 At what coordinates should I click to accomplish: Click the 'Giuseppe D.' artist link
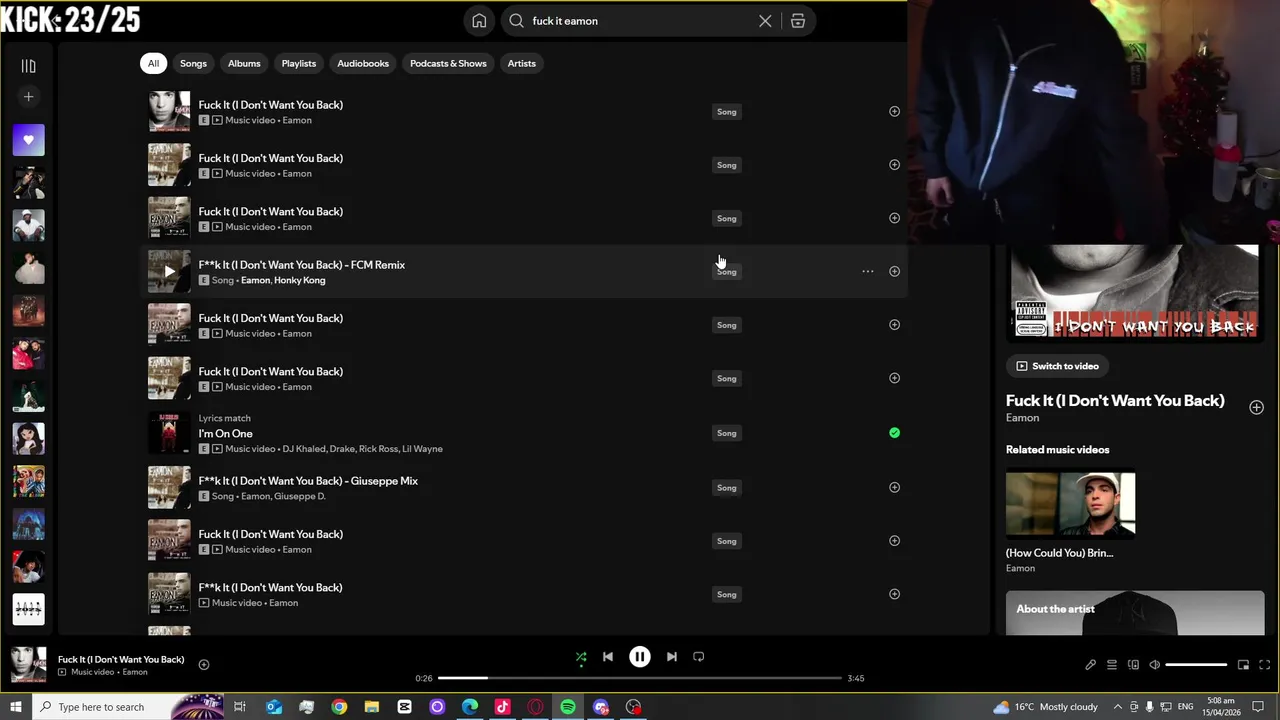click(x=300, y=496)
